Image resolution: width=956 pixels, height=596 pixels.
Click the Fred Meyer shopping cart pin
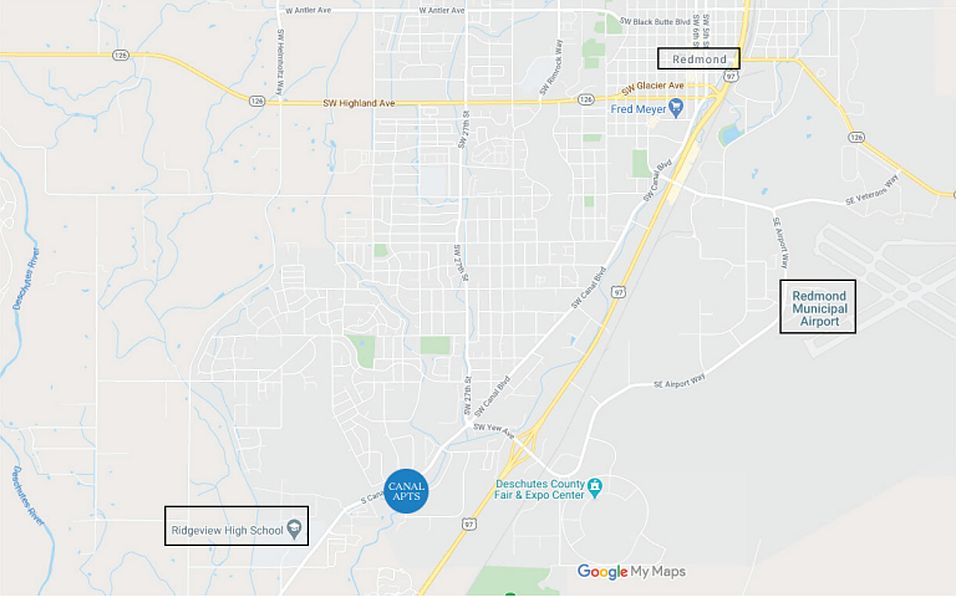pos(676,109)
